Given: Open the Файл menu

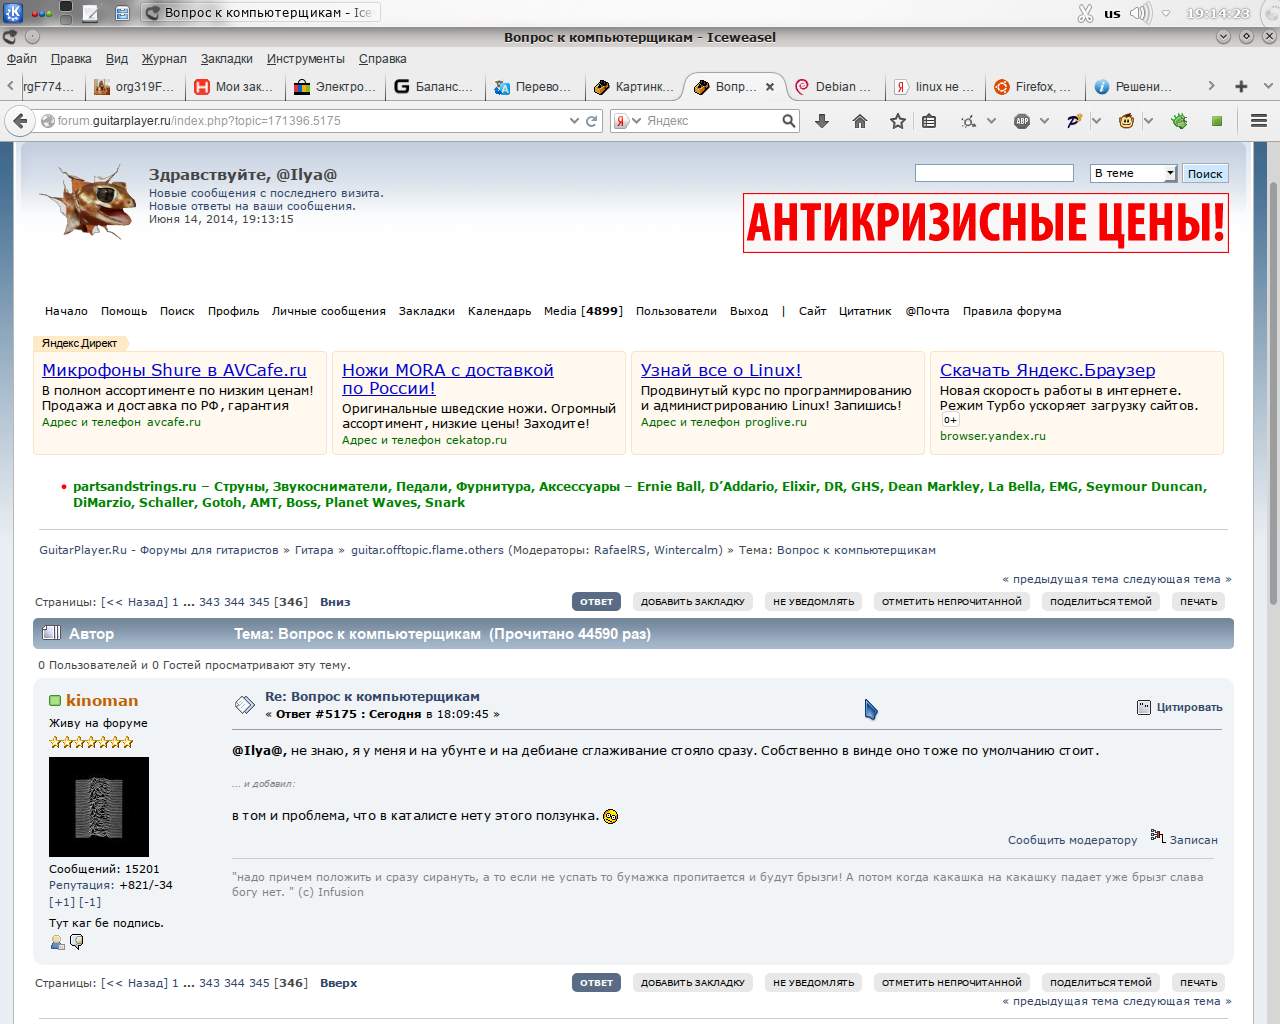Looking at the screenshot, I should (x=22, y=59).
